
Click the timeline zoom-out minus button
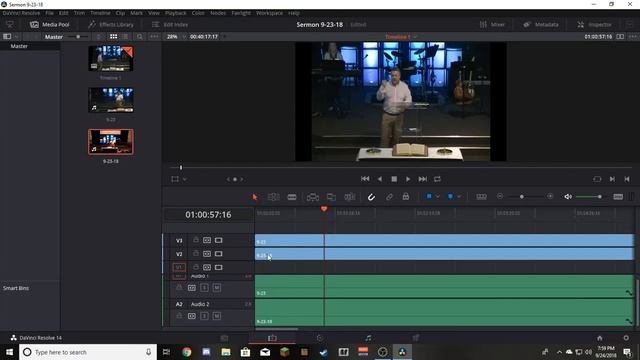pos(500,197)
